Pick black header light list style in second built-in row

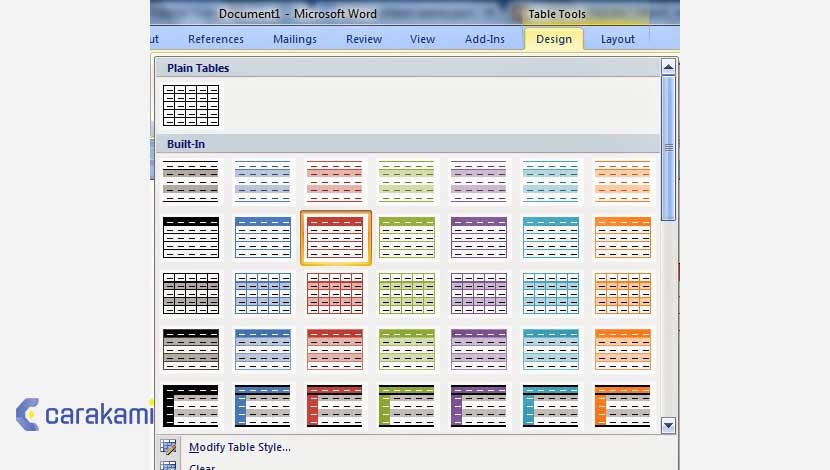pyautogui.click(x=191, y=238)
